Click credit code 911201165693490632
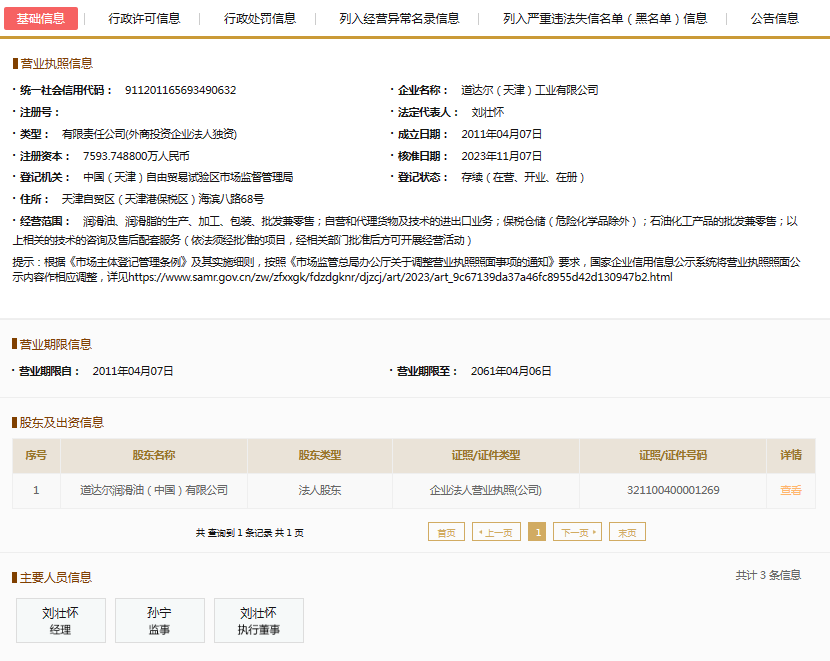Viewport: 830px width, 661px height. (x=181, y=90)
